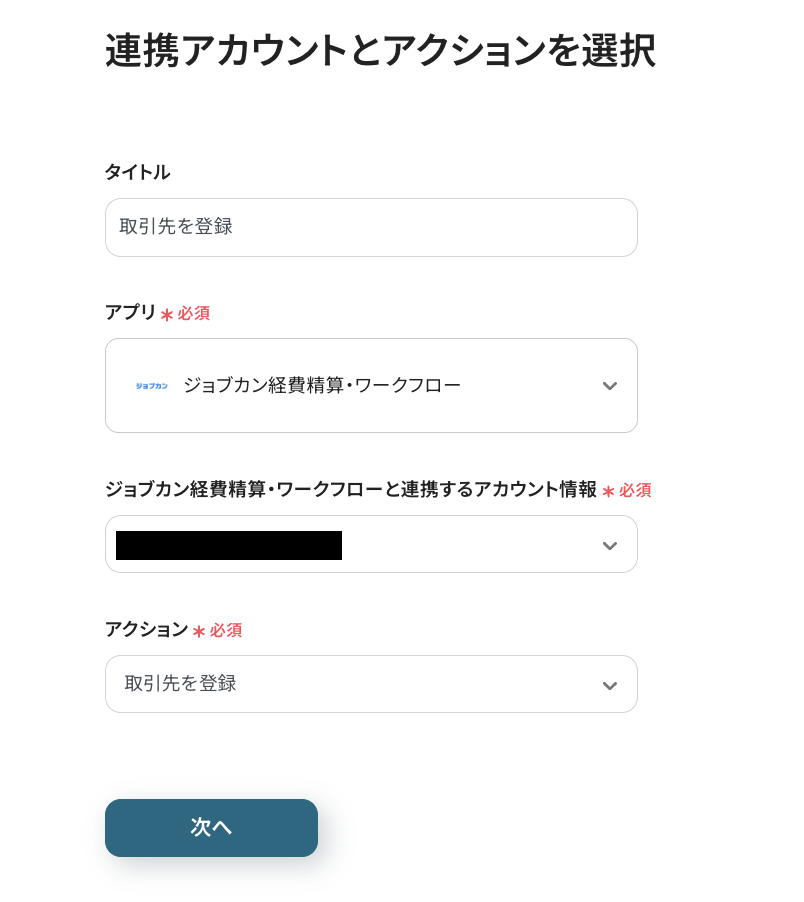The image size is (804, 902).
Task: Click the red asterisk beside アクション label
Action: pyautogui.click(x=198, y=631)
